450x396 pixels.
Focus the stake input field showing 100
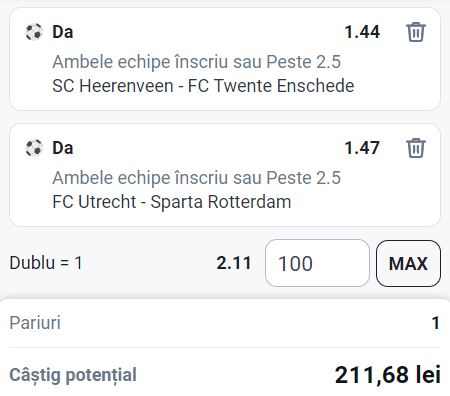click(317, 263)
